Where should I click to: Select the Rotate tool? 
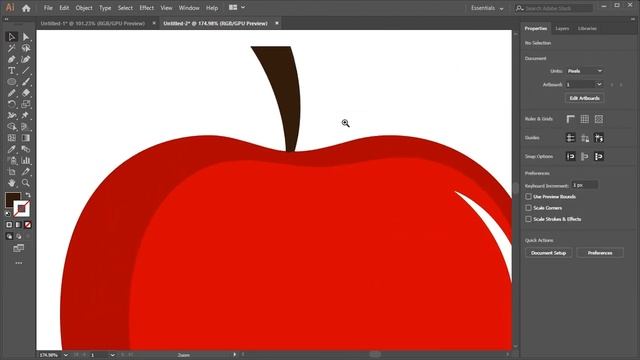point(12,104)
